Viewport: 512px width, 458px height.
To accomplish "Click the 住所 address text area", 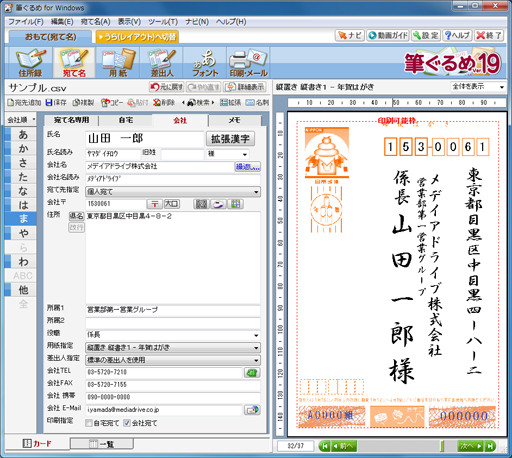I will 173,257.
